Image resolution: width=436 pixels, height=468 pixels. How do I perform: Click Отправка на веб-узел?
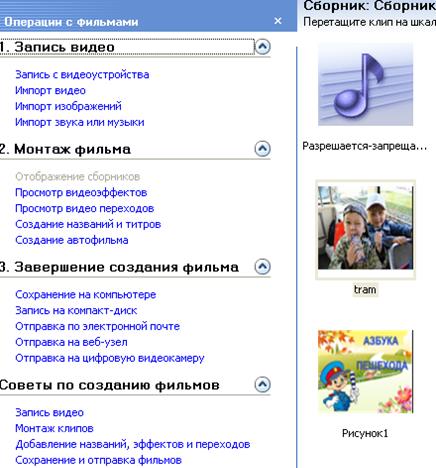click(71, 342)
